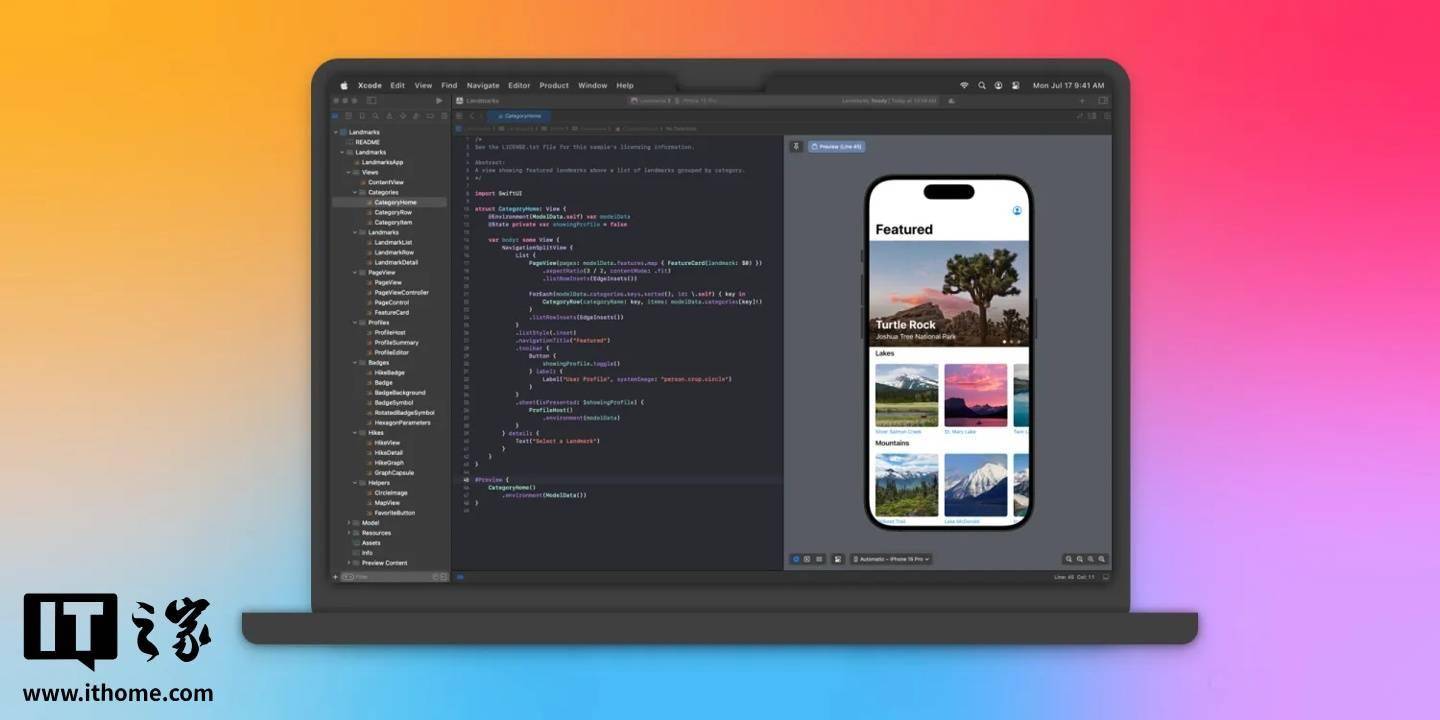Open the Edit menu

coord(397,85)
